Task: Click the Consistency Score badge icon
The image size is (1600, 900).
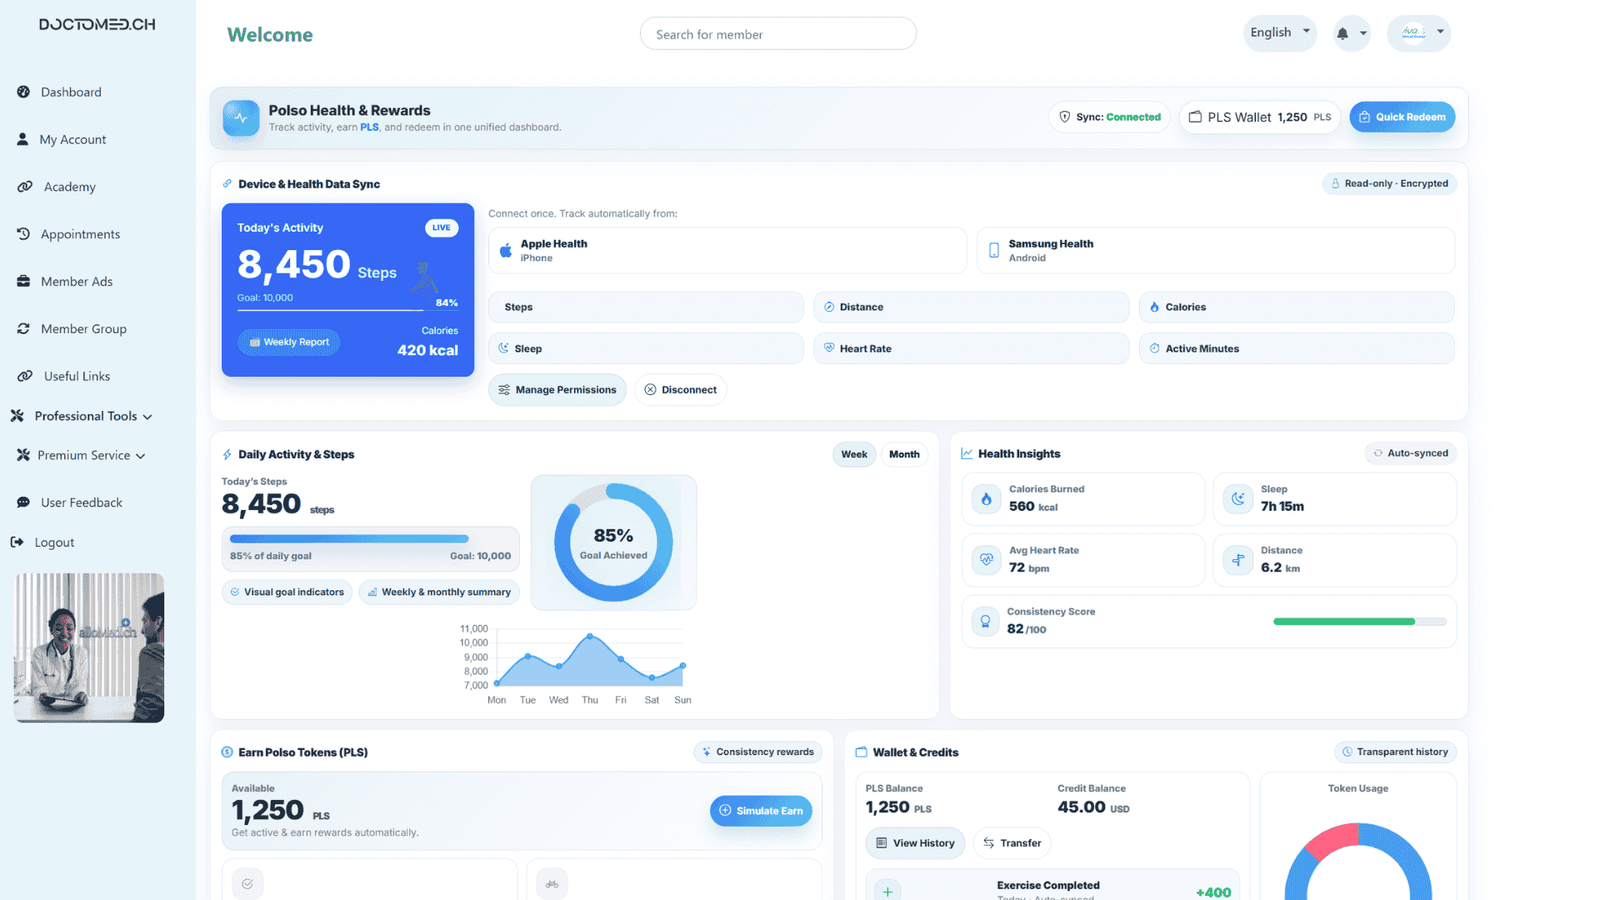Action: pos(985,621)
